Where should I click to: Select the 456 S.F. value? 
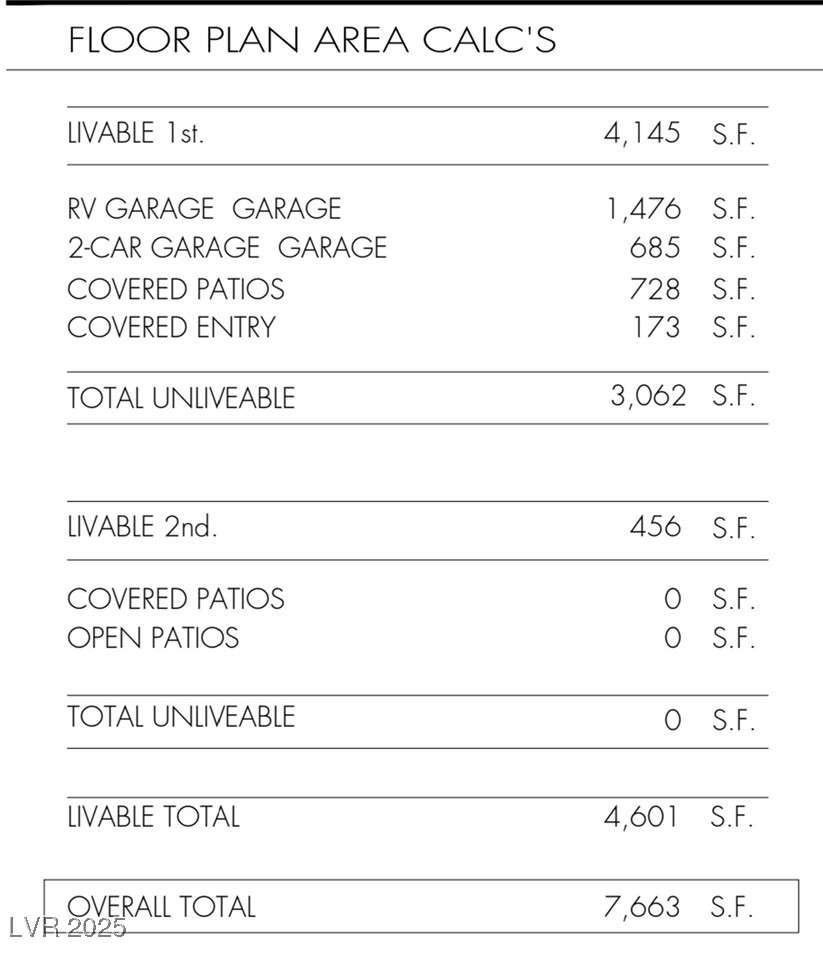[x=655, y=527]
